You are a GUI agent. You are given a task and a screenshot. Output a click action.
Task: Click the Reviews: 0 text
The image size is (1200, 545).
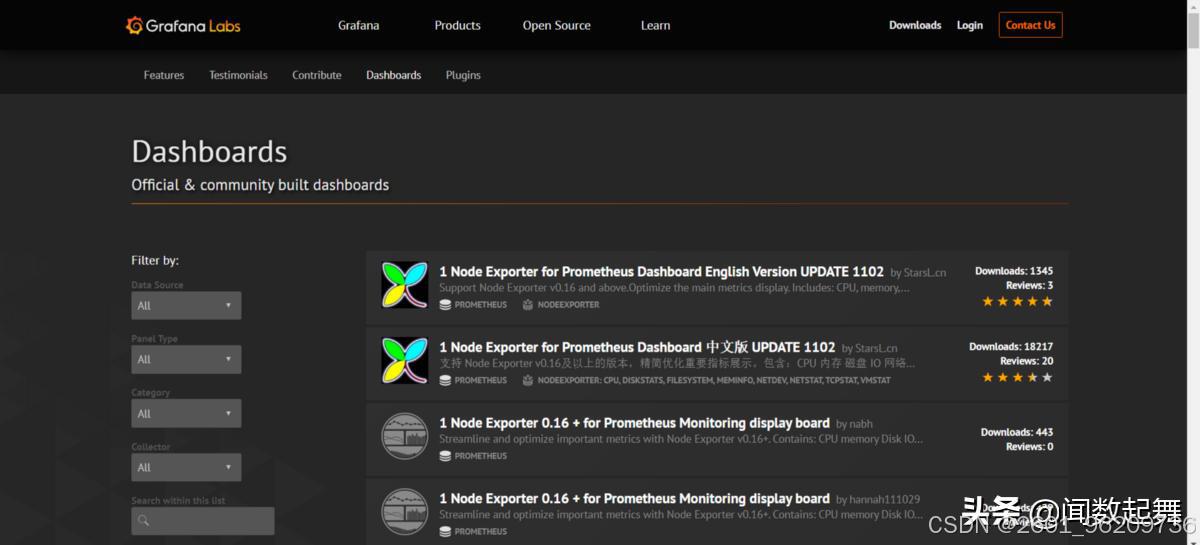point(1029,447)
